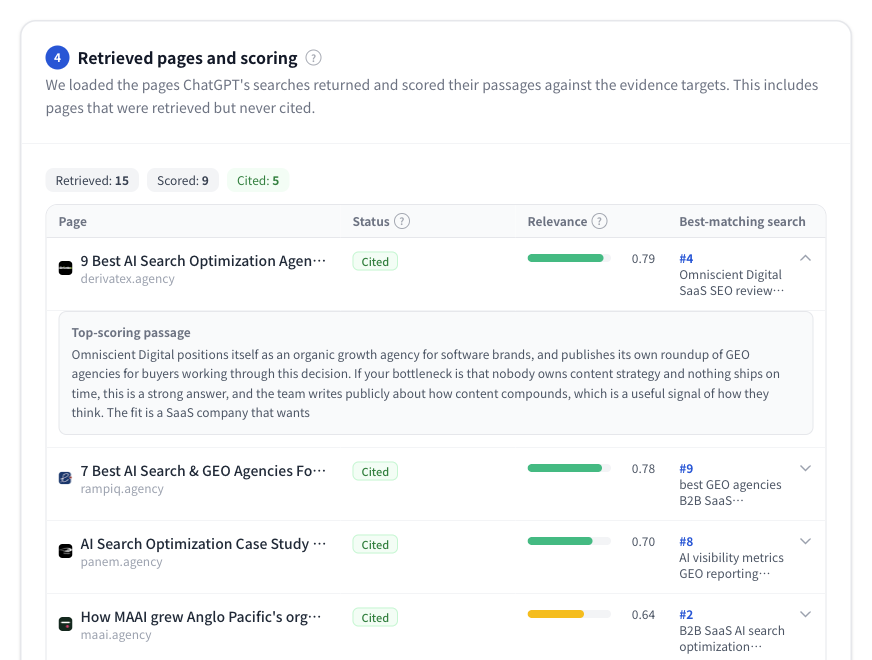The width and height of the screenshot is (872, 660).
Task: Select the Scored: 9 filter chip
Action: pos(183,181)
